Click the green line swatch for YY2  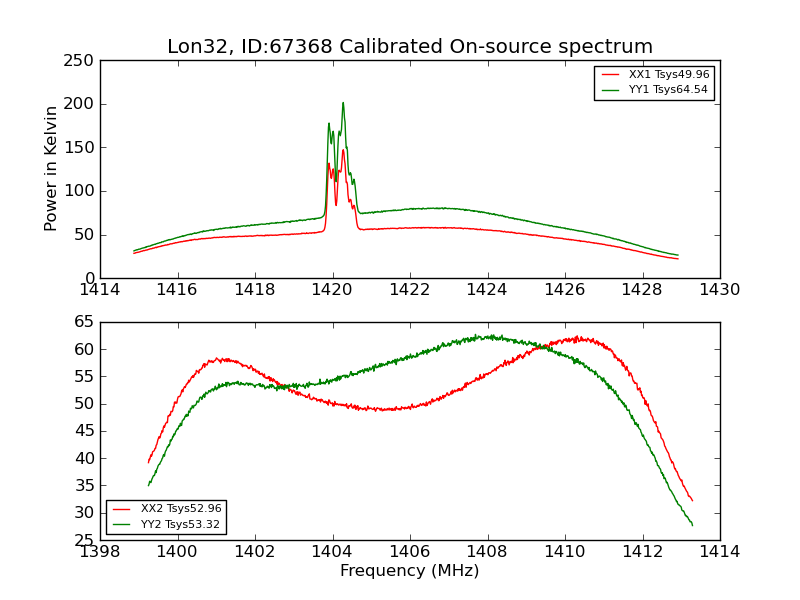pyautogui.click(x=122, y=524)
